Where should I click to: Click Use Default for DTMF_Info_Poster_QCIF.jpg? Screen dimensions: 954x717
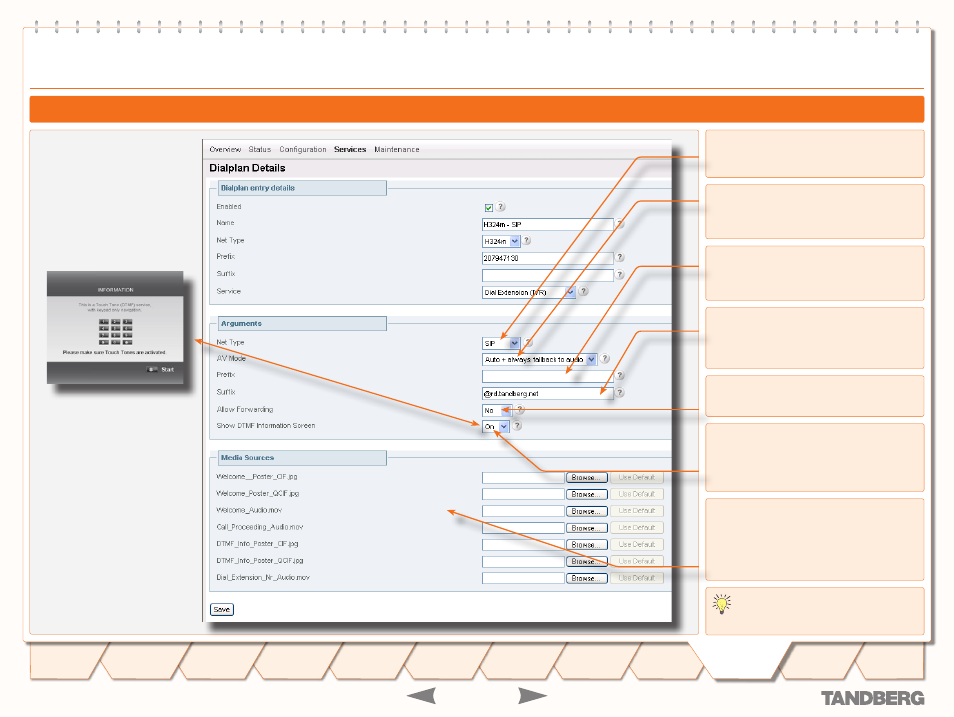(x=637, y=562)
